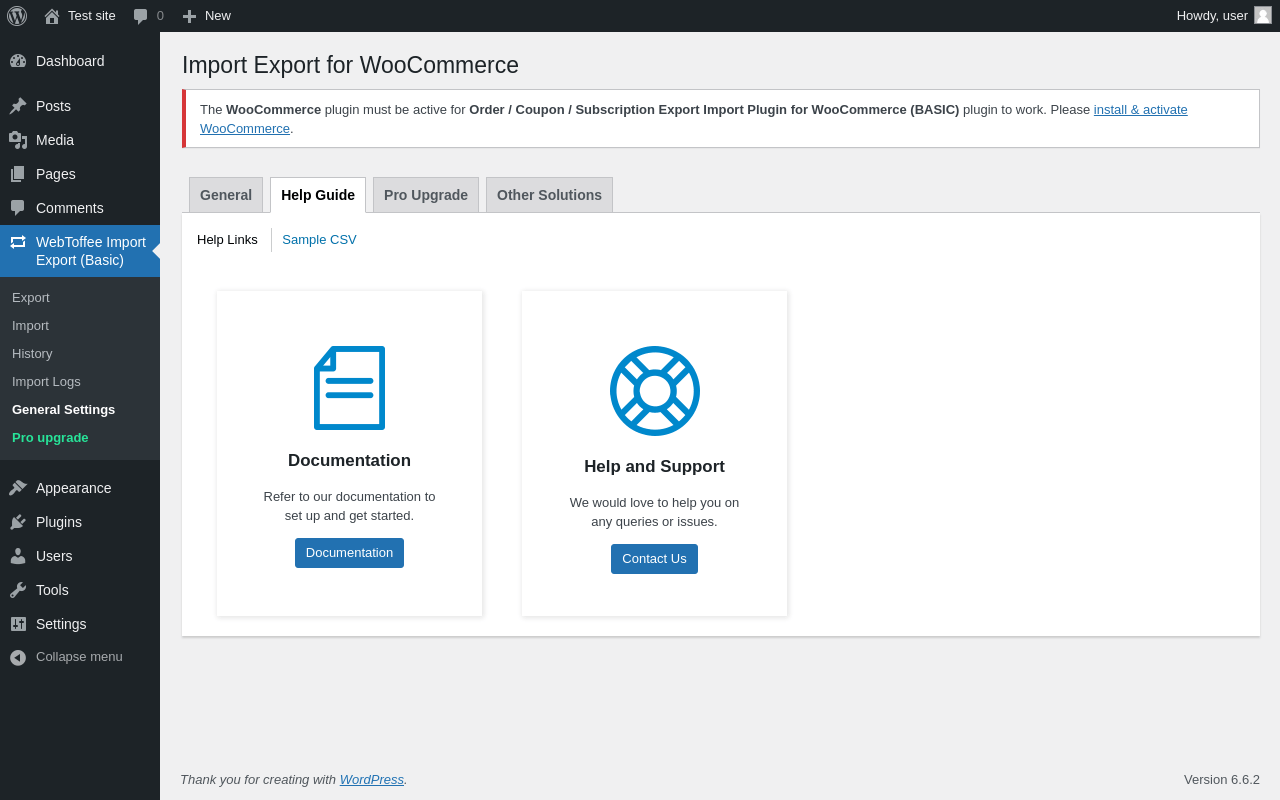Click the blue Documentation button

(x=349, y=553)
